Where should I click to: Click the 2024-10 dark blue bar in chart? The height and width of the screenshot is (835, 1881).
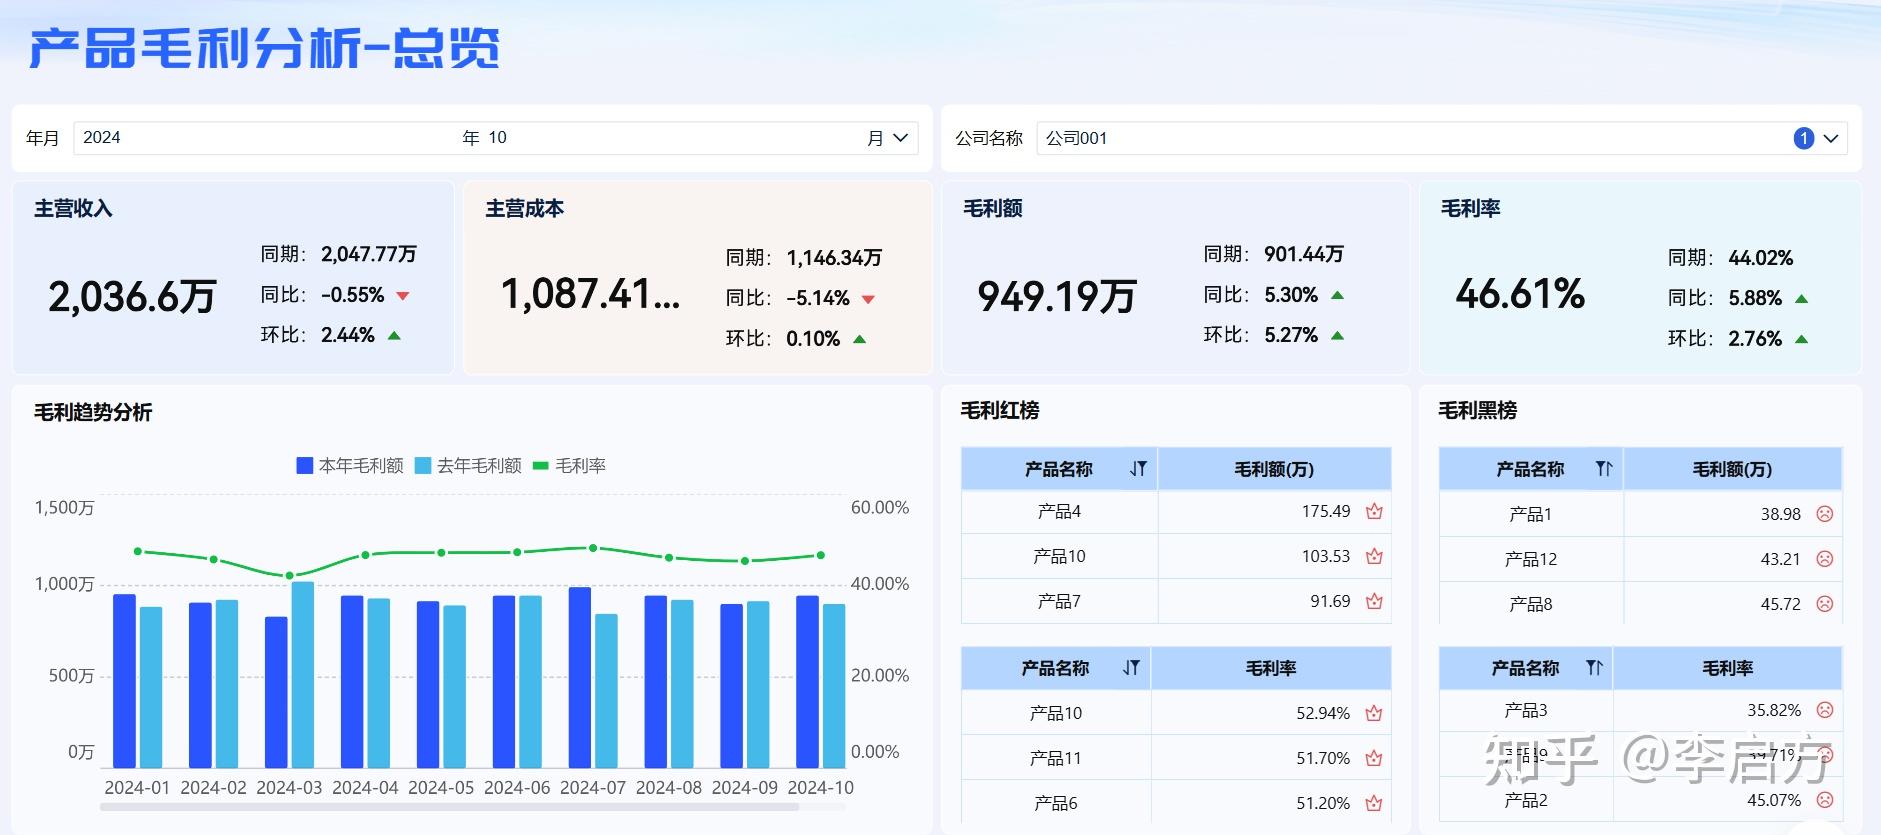click(807, 682)
